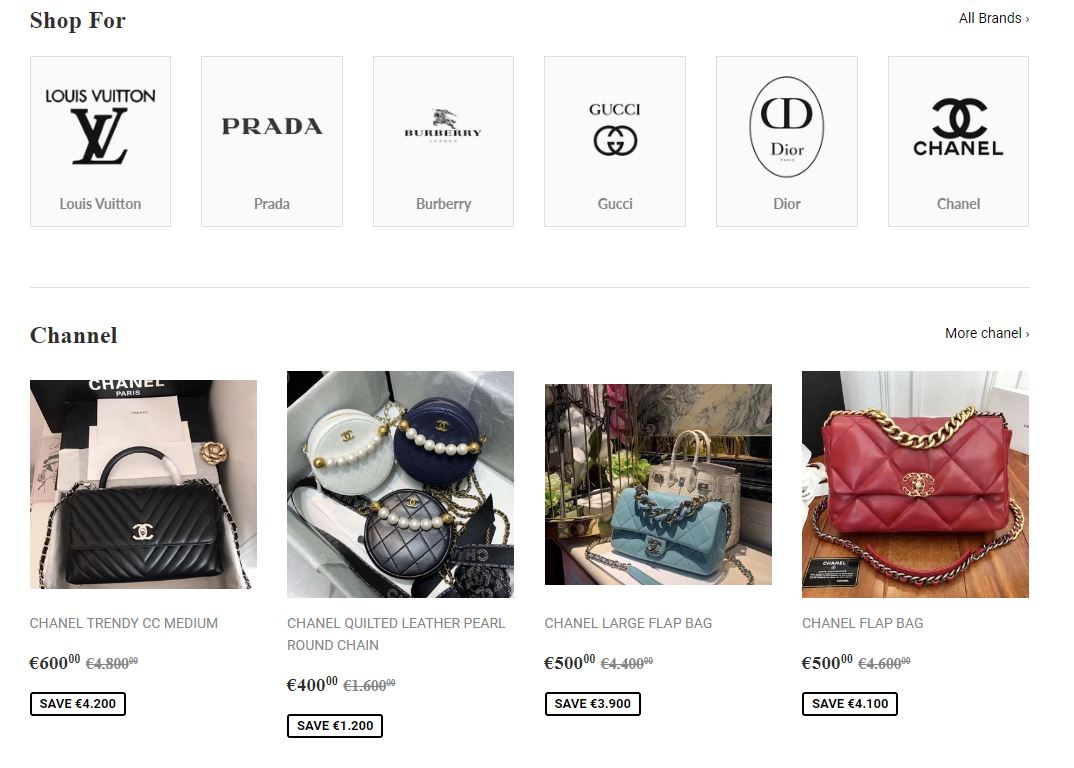Click the blue flap bag product image

[658, 484]
